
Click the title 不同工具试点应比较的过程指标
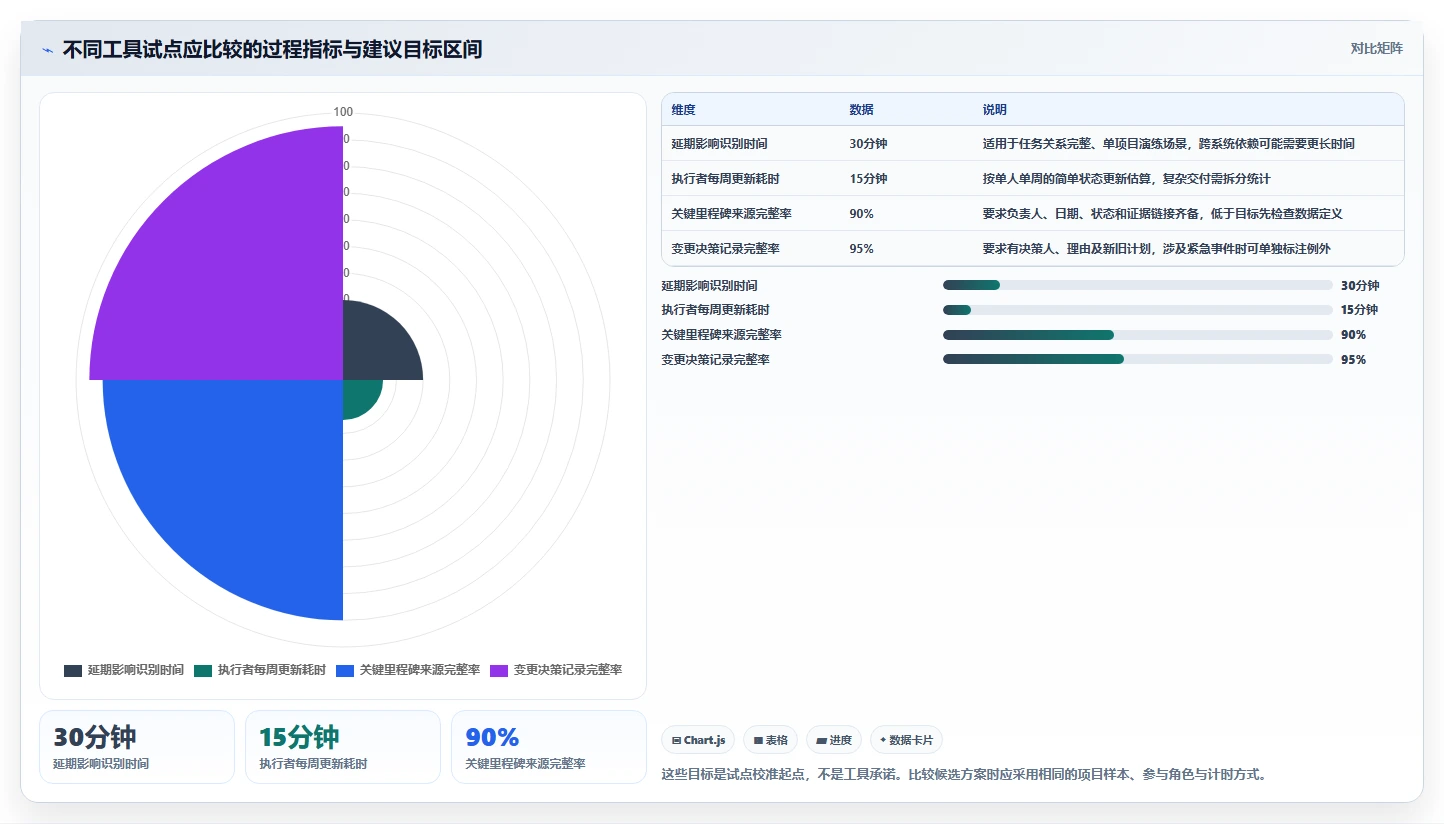coord(272,50)
